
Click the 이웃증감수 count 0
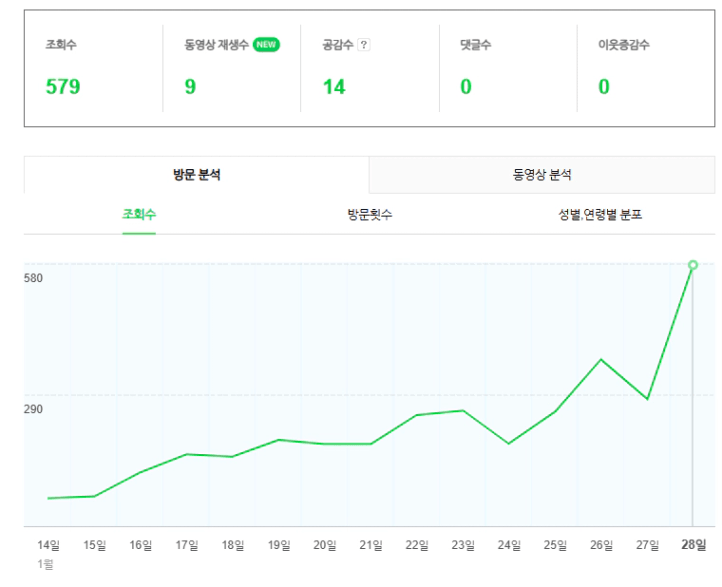pos(604,87)
